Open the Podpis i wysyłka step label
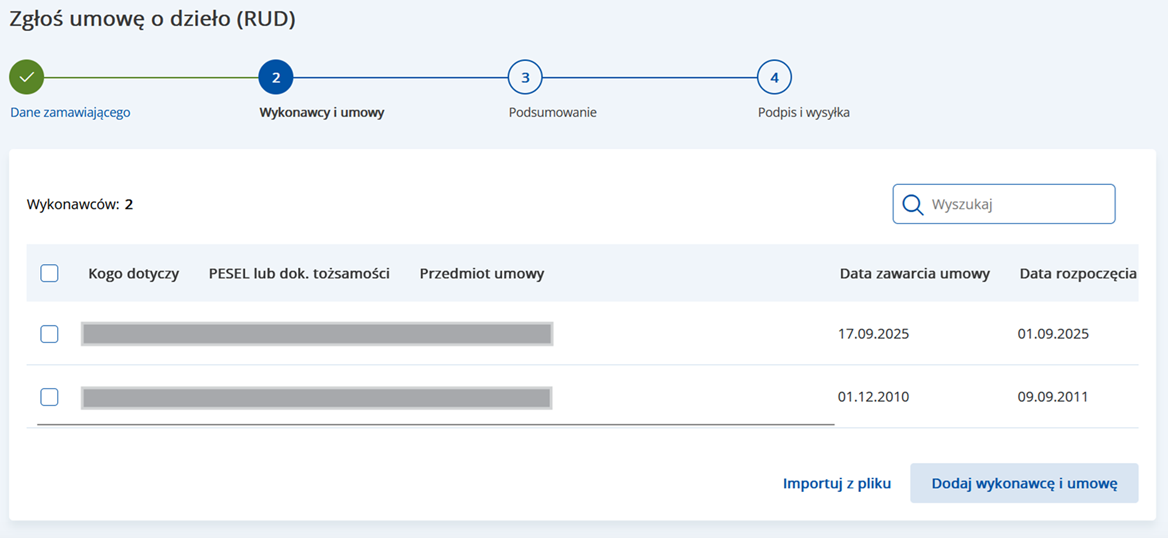The width and height of the screenshot is (1168, 538). (x=803, y=112)
